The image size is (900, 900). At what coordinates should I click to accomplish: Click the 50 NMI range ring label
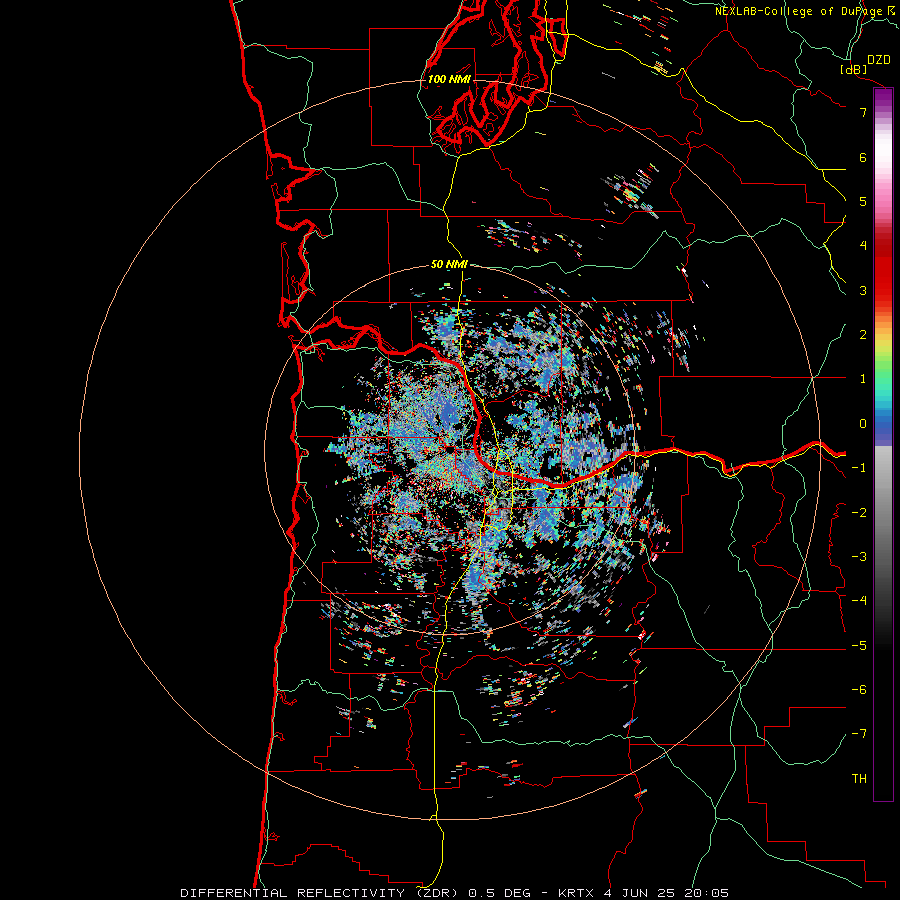pyautogui.click(x=449, y=264)
